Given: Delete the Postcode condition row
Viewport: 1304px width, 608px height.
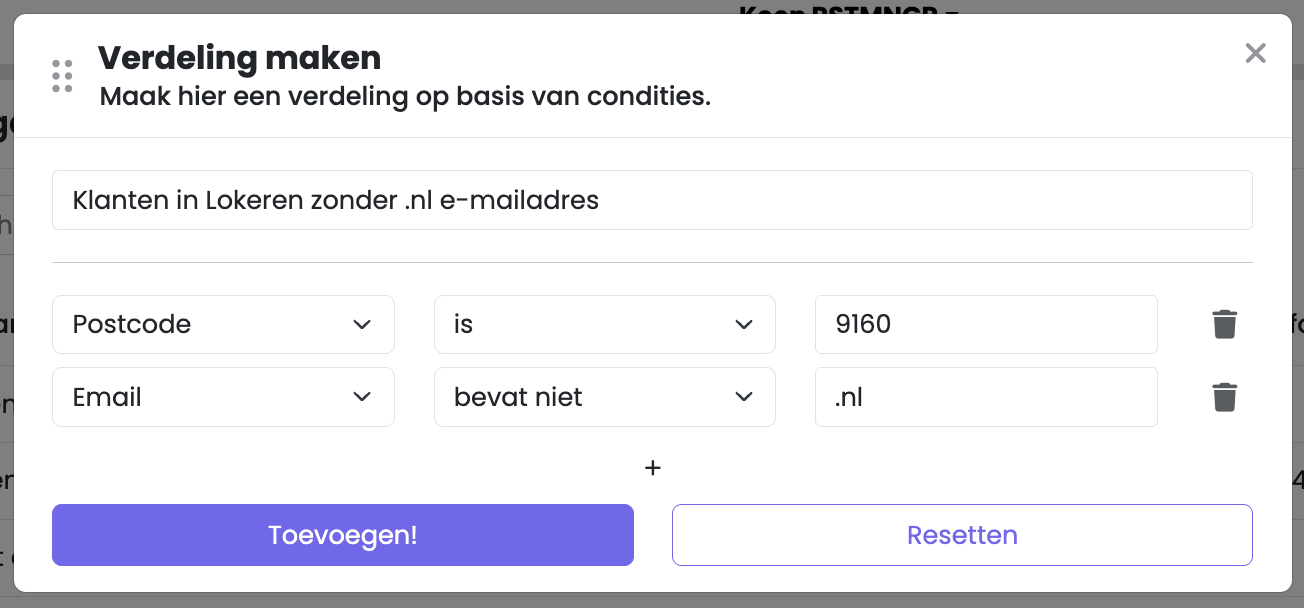Looking at the screenshot, I should click(x=1225, y=324).
